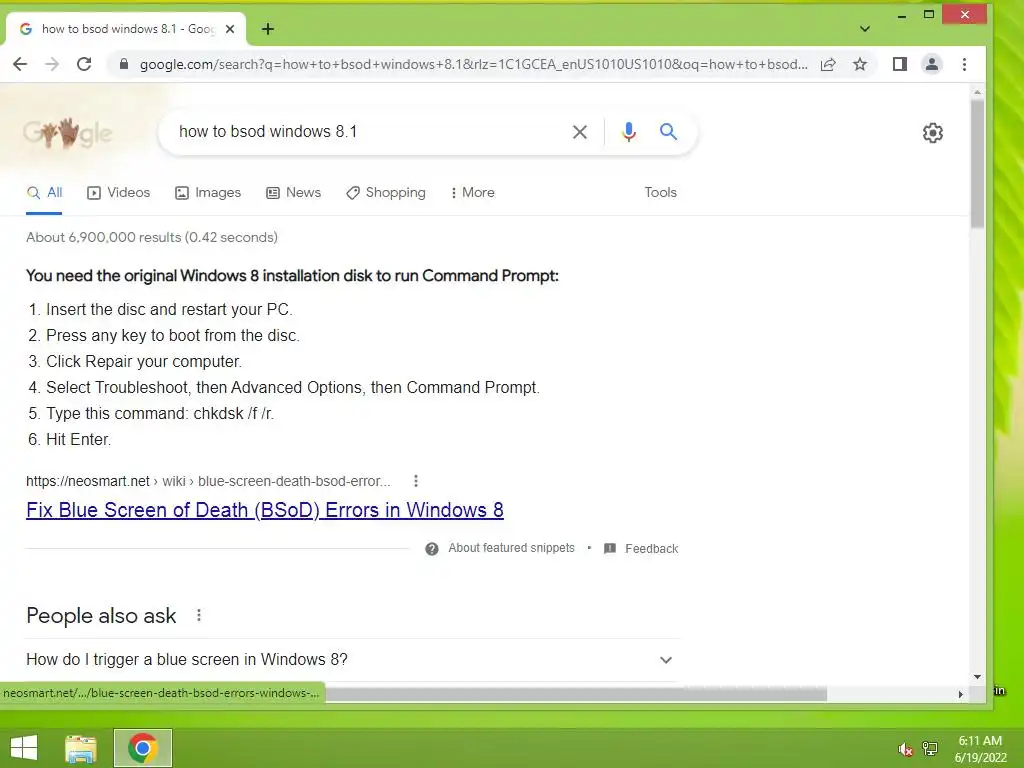1024x768 pixels.
Task: Click 'About 6,900,000 results' text
Action: click(152, 237)
